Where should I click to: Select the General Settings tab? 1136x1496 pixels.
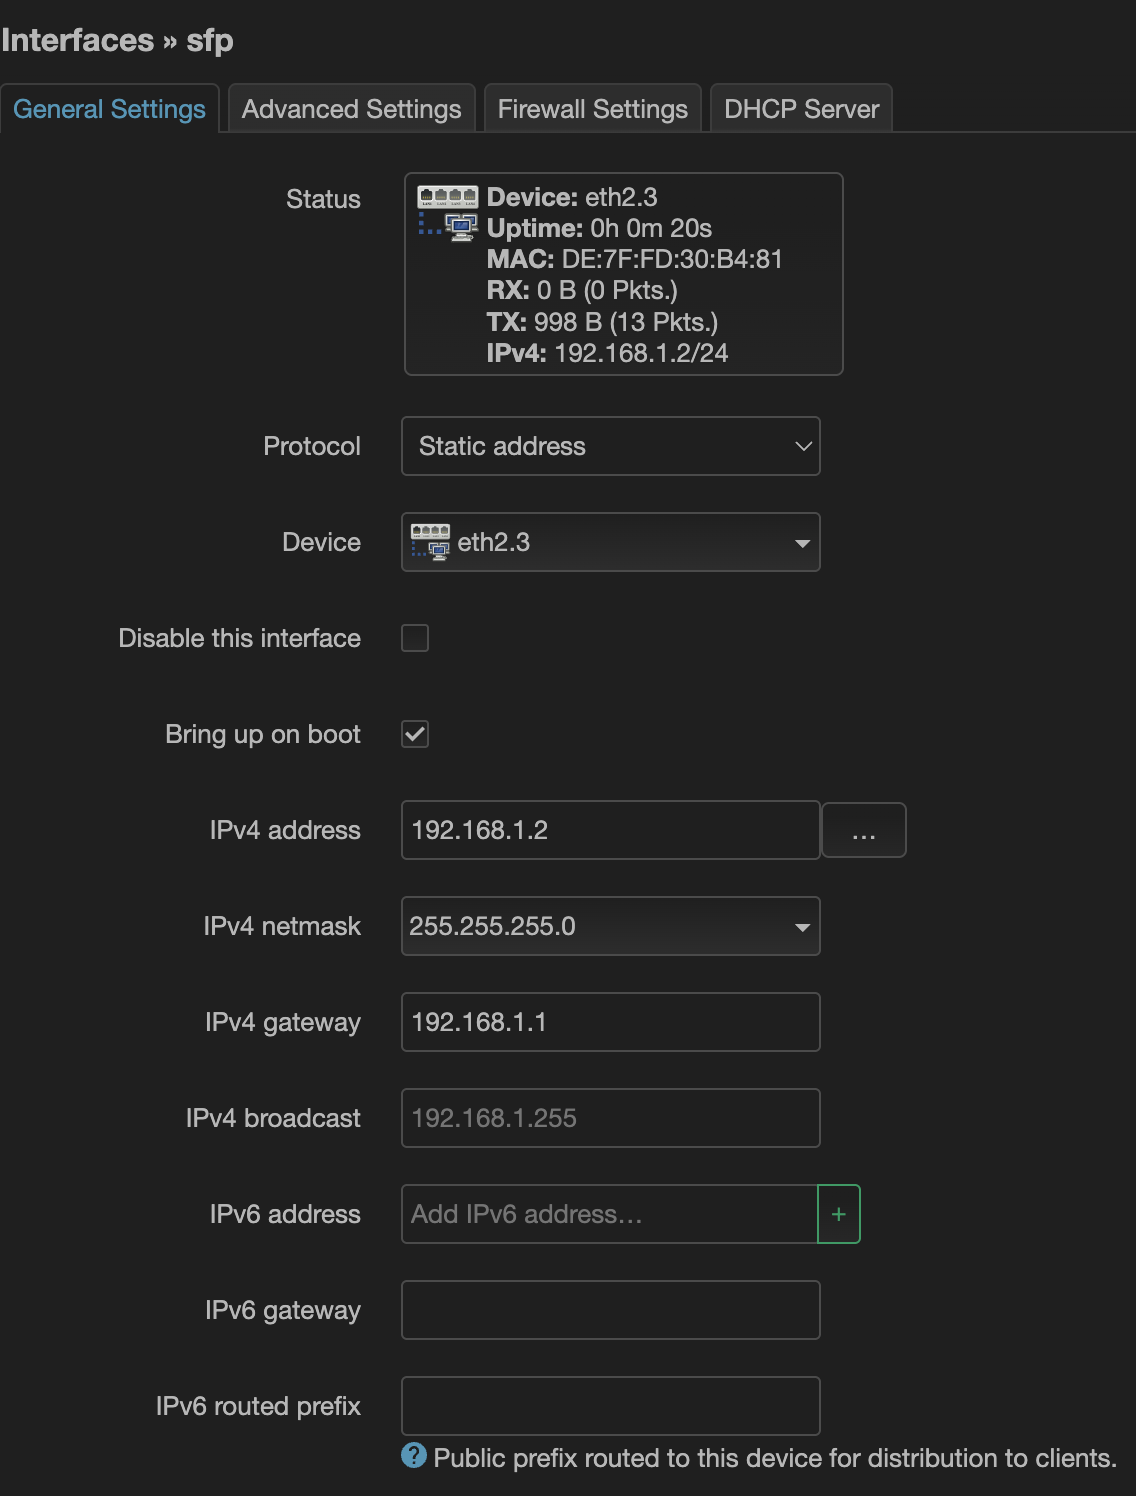coord(109,109)
